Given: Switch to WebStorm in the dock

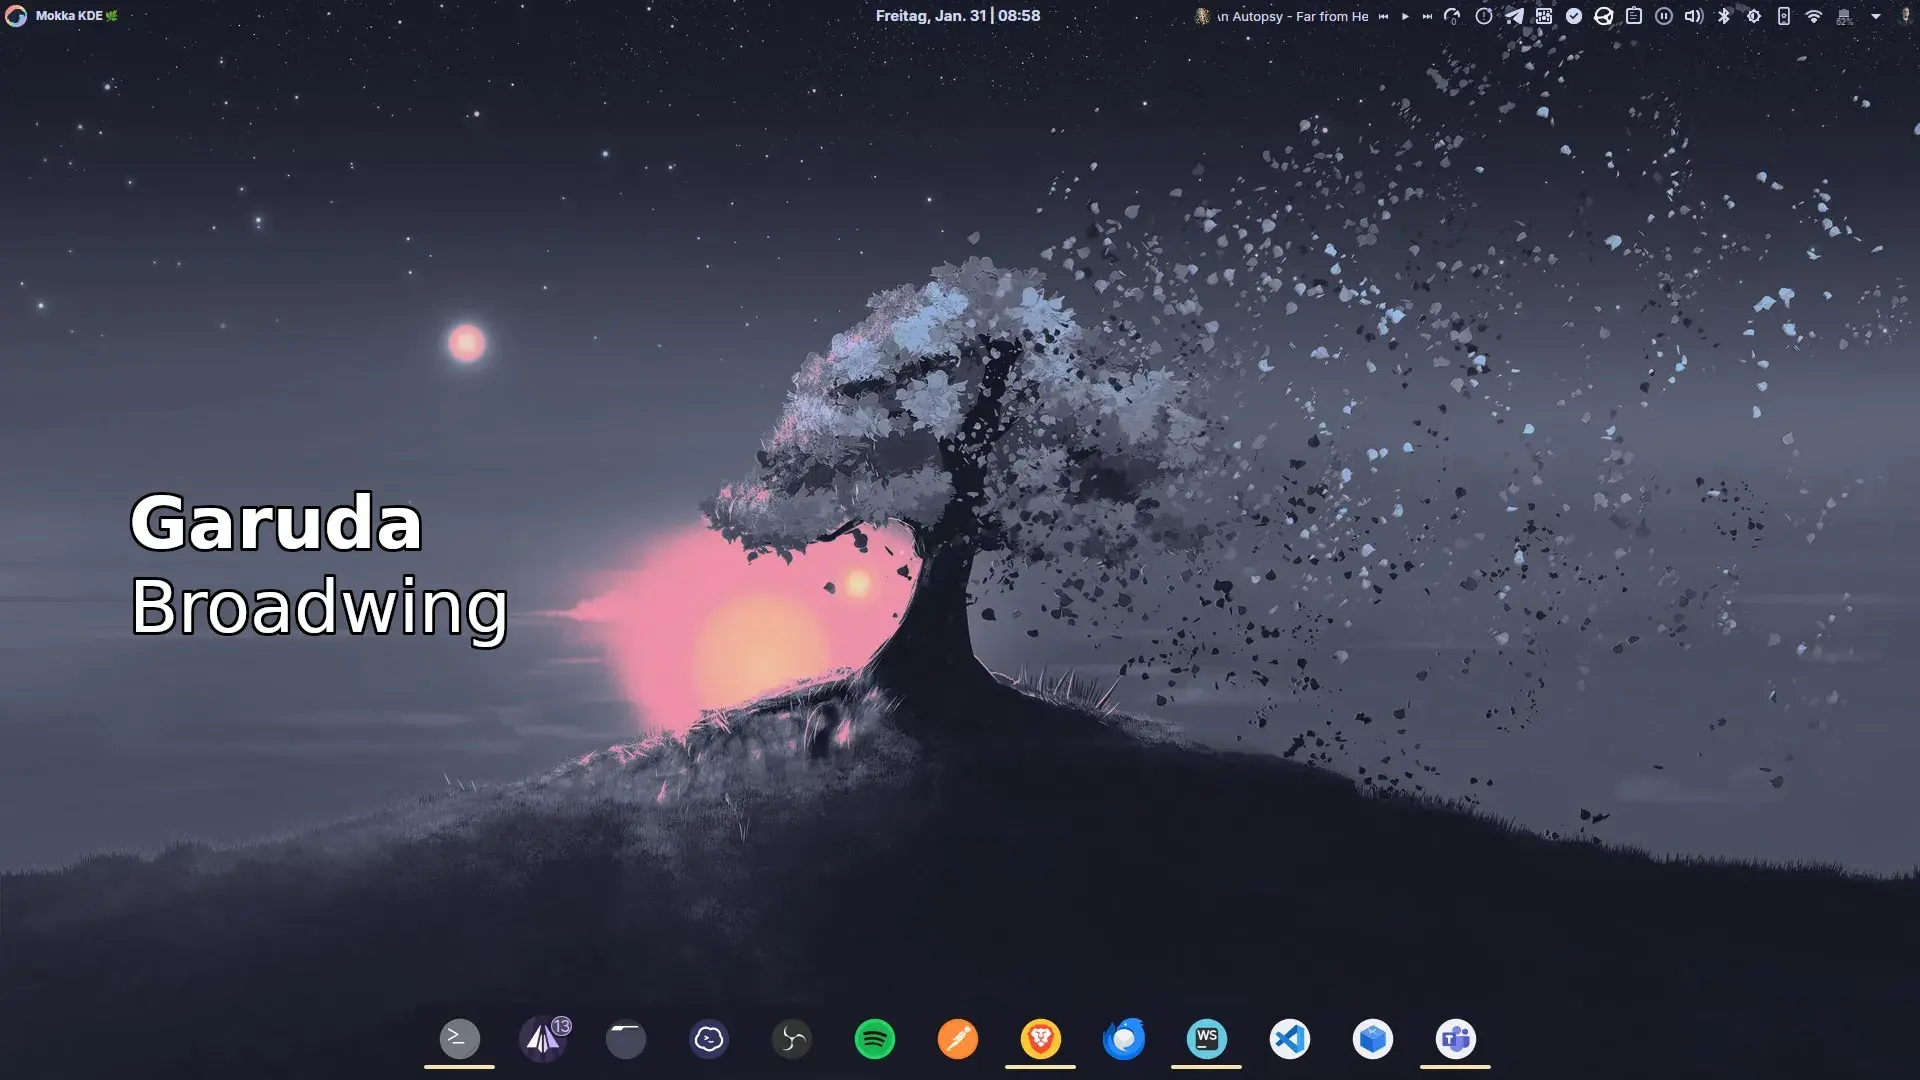Looking at the screenshot, I should (x=1206, y=1039).
